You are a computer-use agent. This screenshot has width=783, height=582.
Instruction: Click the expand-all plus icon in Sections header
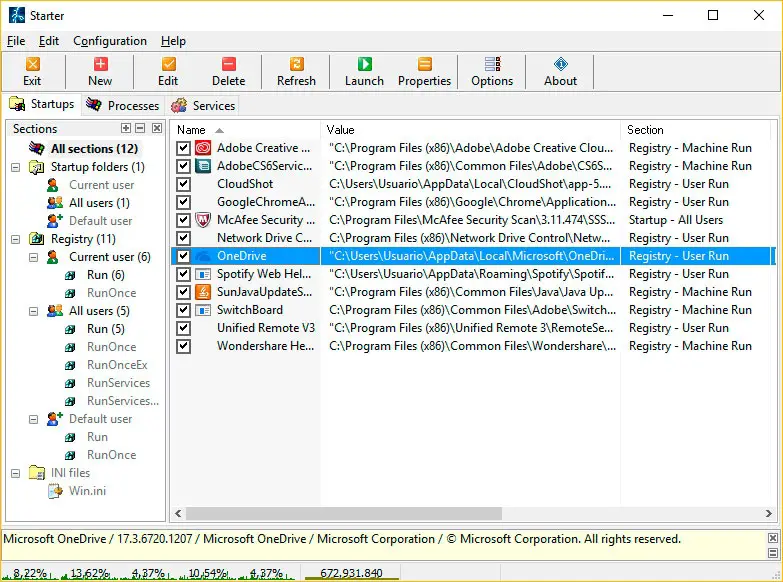pyautogui.click(x=126, y=128)
